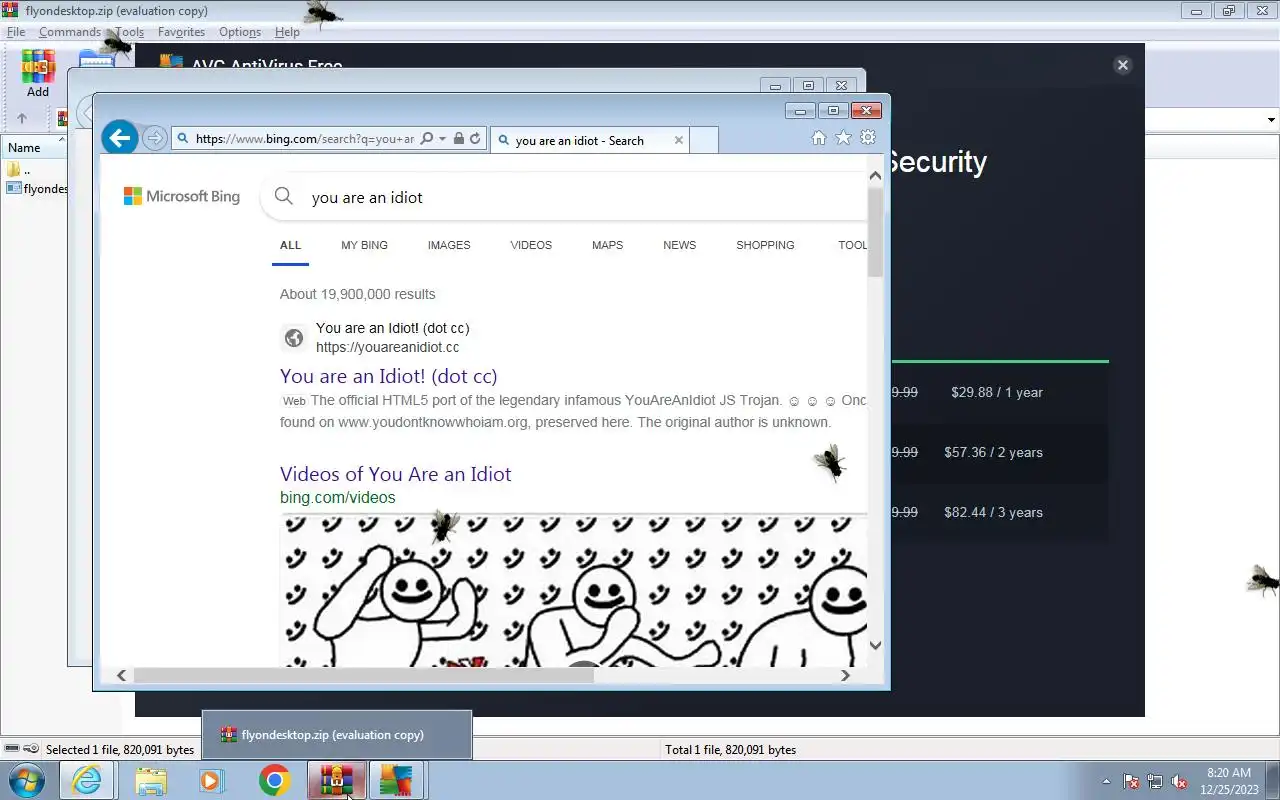Select the Bing ALL results tab
This screenshot has height=800, width=1280.
290,245
